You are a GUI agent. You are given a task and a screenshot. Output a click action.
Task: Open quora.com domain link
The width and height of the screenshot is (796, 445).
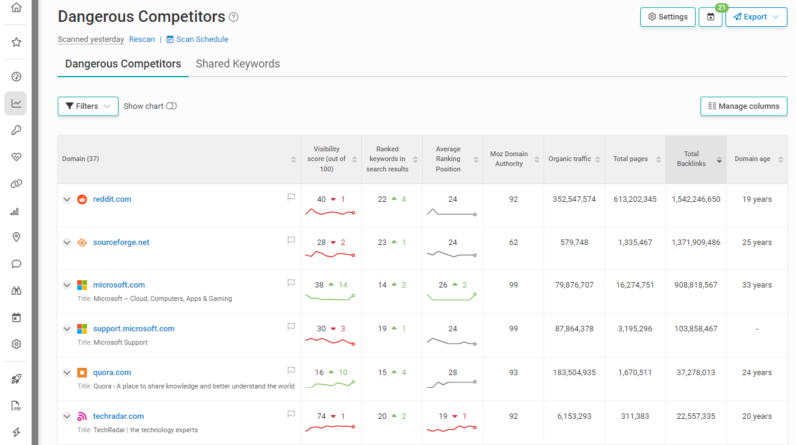pyautogui.click(x=112, y=372)
